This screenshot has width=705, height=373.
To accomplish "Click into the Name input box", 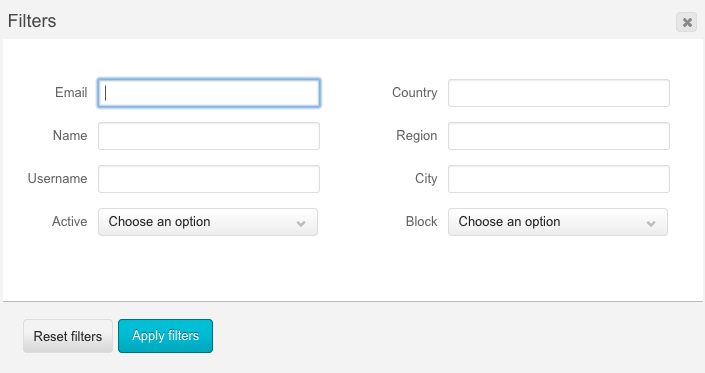I will coord(209,136).
